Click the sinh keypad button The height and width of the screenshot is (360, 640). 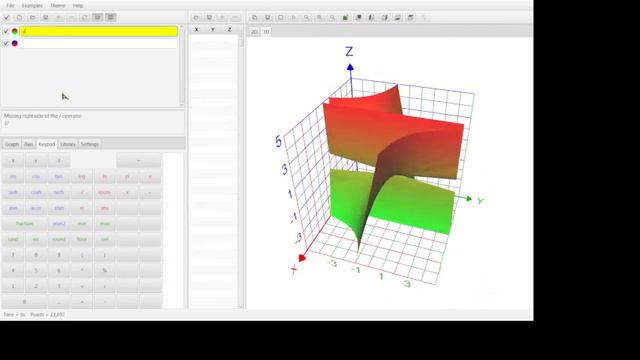(x=13, y=192)
